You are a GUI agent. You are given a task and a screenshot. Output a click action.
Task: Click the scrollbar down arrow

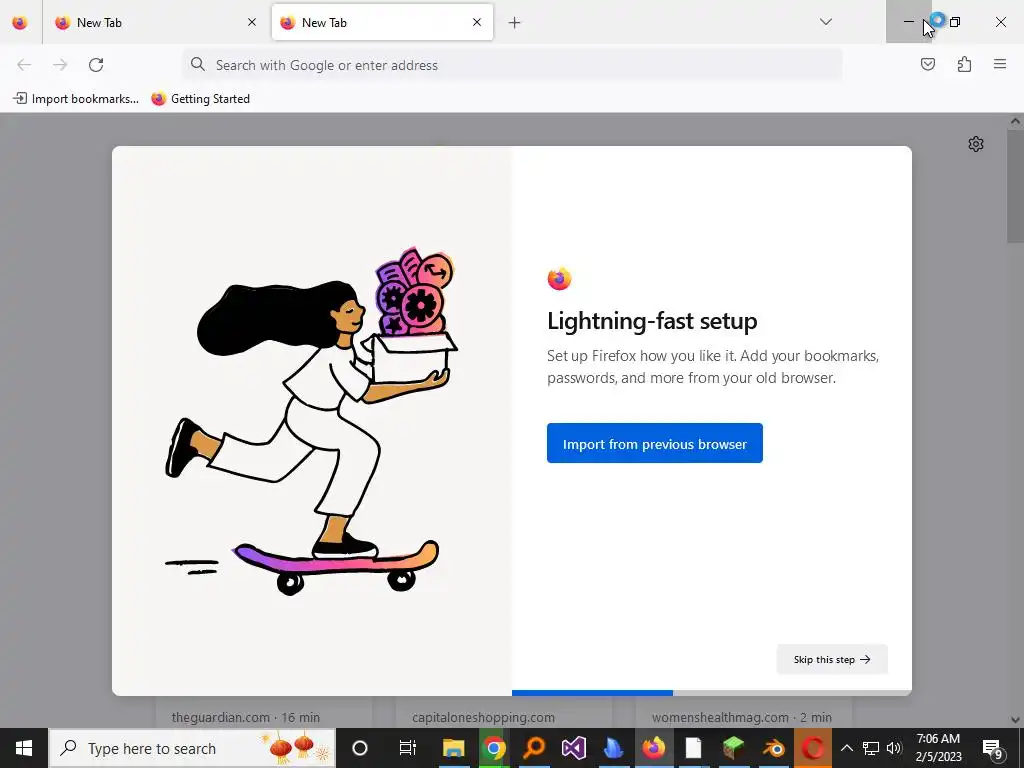coord(1015,720)
